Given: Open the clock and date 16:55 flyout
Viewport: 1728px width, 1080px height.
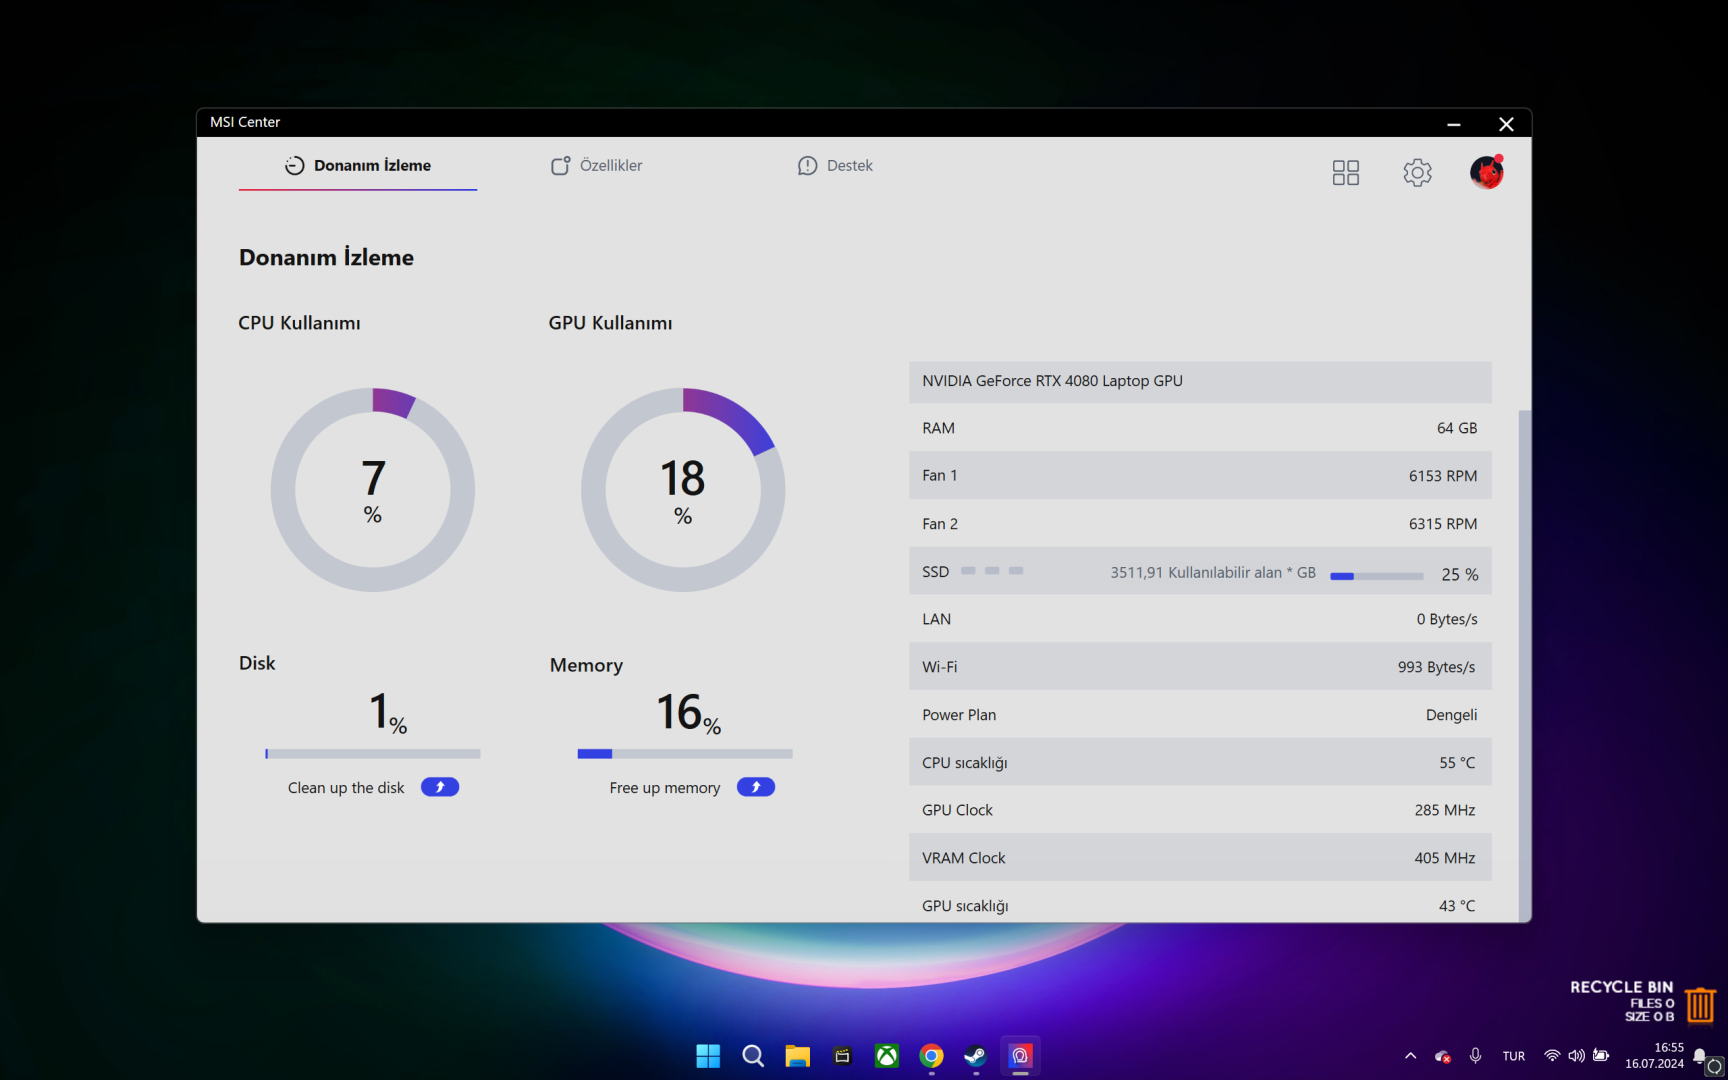Looking at the screenshot, I should 1655,1056.
